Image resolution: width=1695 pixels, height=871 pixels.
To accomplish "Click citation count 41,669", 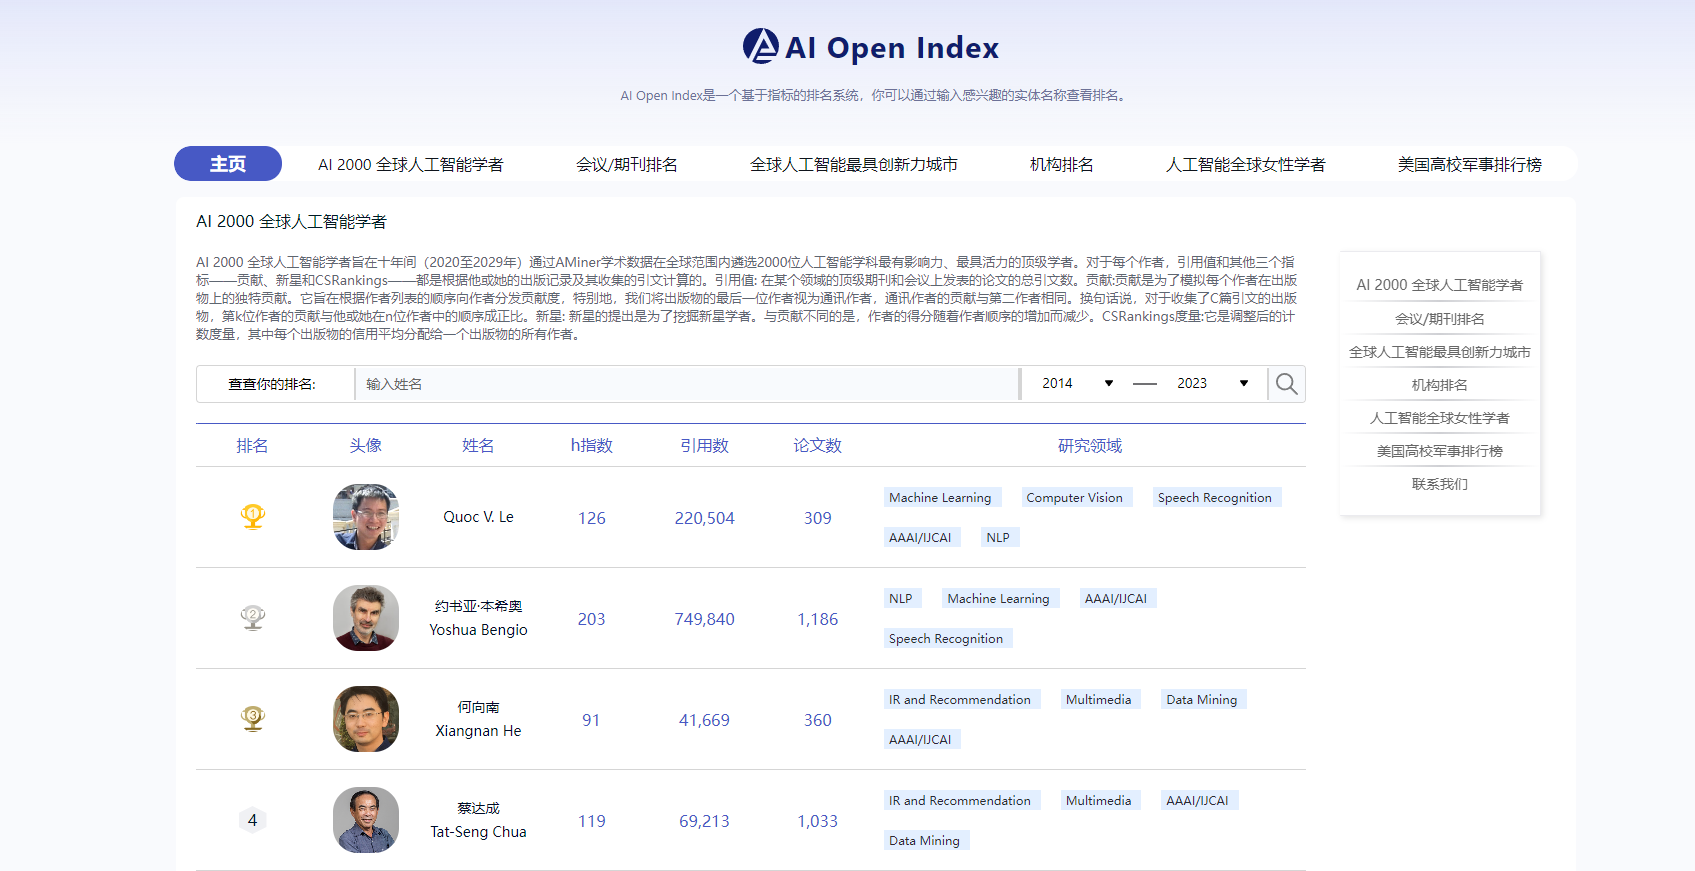I will tap(705, 720).
